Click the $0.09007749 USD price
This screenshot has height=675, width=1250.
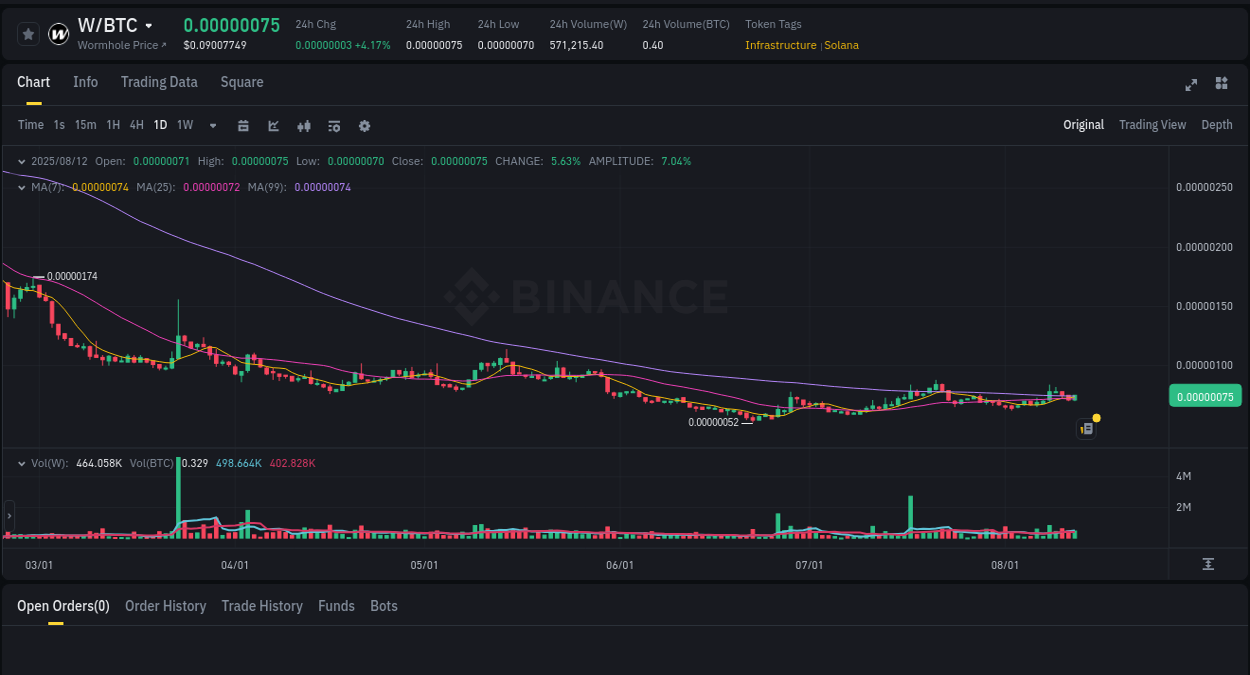click(x=215, y=45)
